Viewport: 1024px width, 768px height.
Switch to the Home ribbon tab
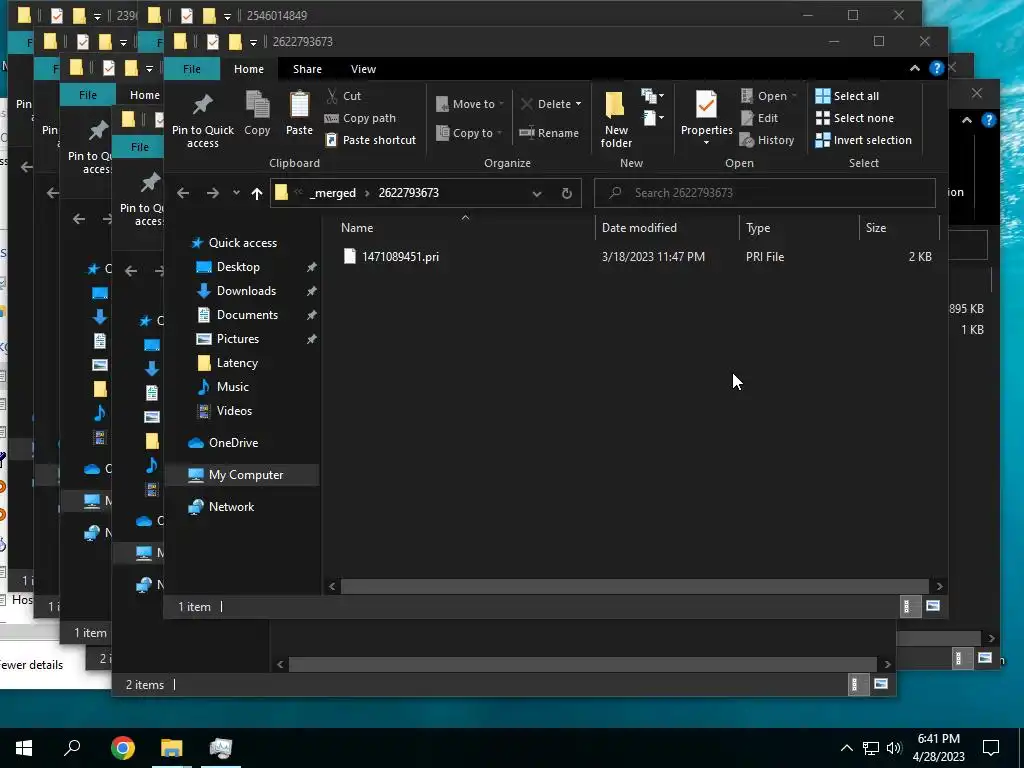point(249,69)
